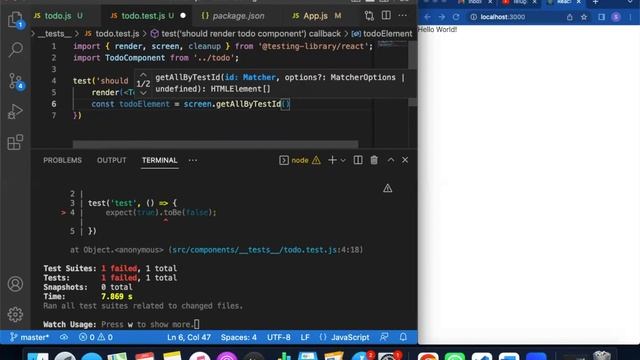Open the Manage gear icon
Screen dimensions: 640x360
15,314
